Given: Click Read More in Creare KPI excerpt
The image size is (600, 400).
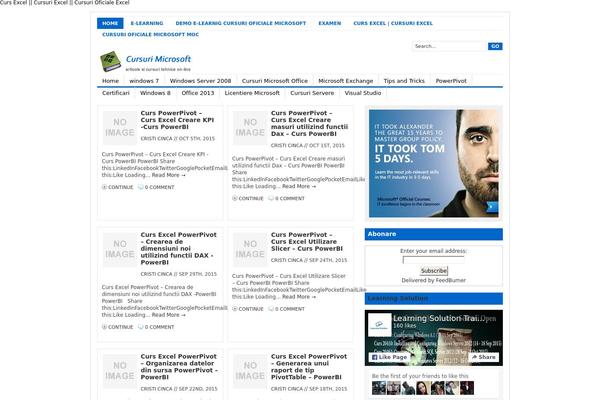Looking at the screenshot, I should pos(168,175).
